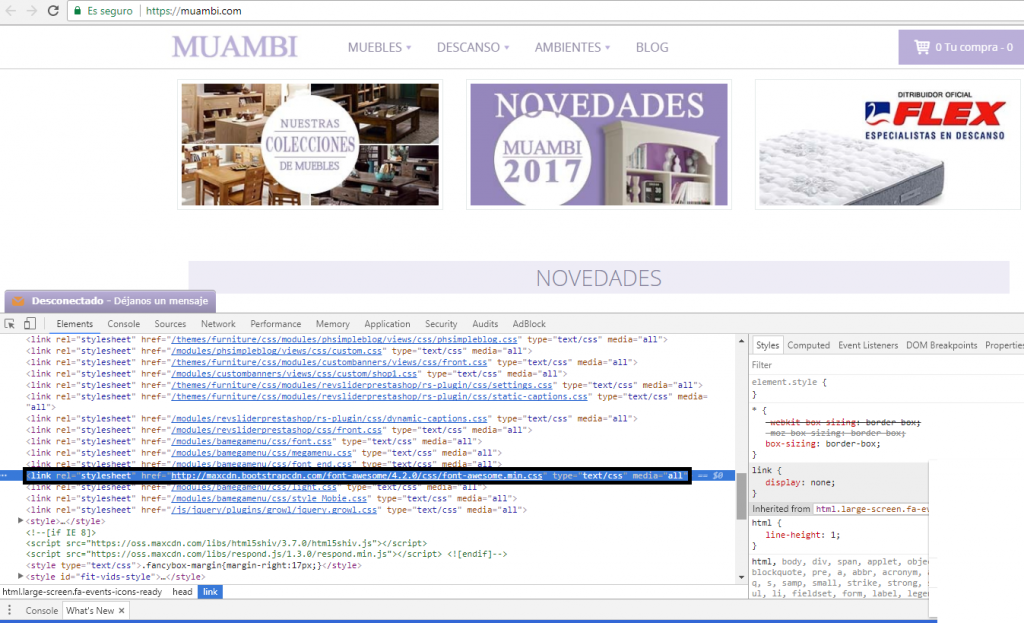Open the font-awesome.min.css stylesheet link
This screenshot has height=623, width=1024.
tap(356, 476)
